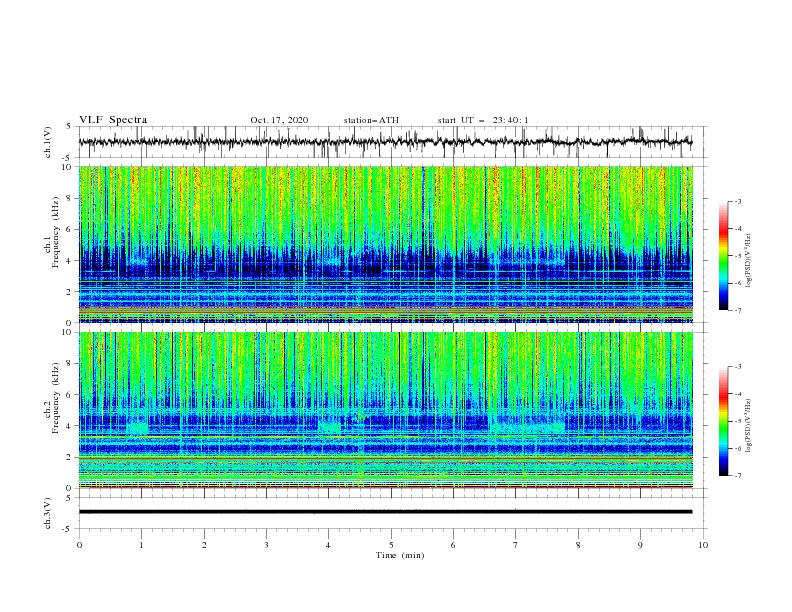Click the time axis tick label '9'
This screenshot has width=792, height=612.
coord(640,545)
